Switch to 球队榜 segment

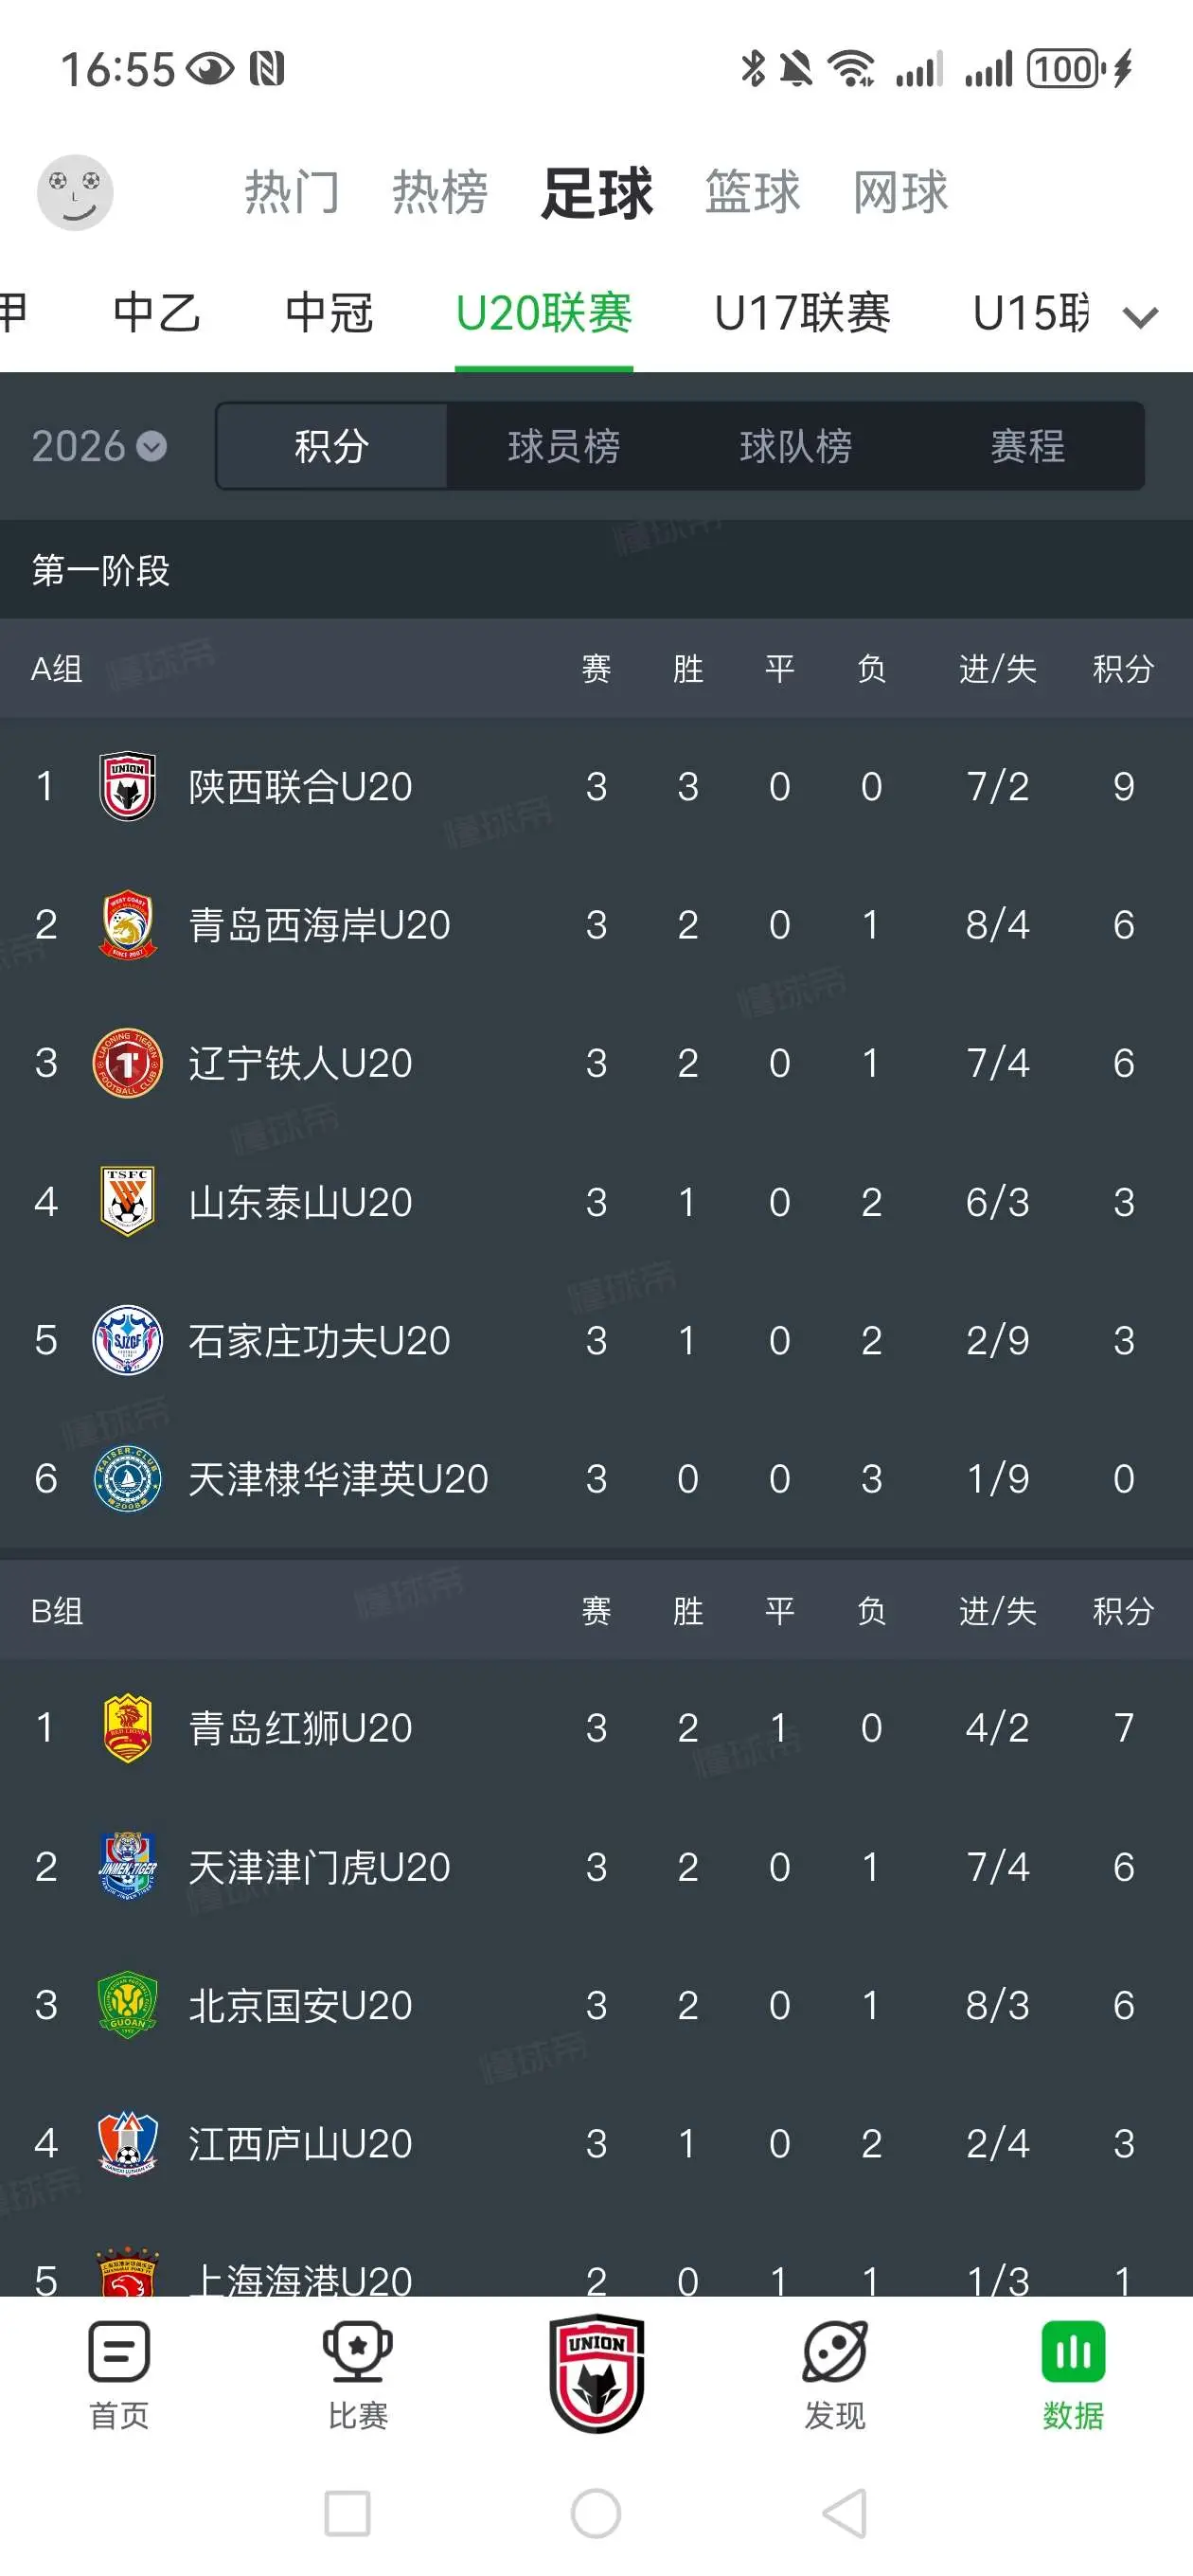pos(796,446)
